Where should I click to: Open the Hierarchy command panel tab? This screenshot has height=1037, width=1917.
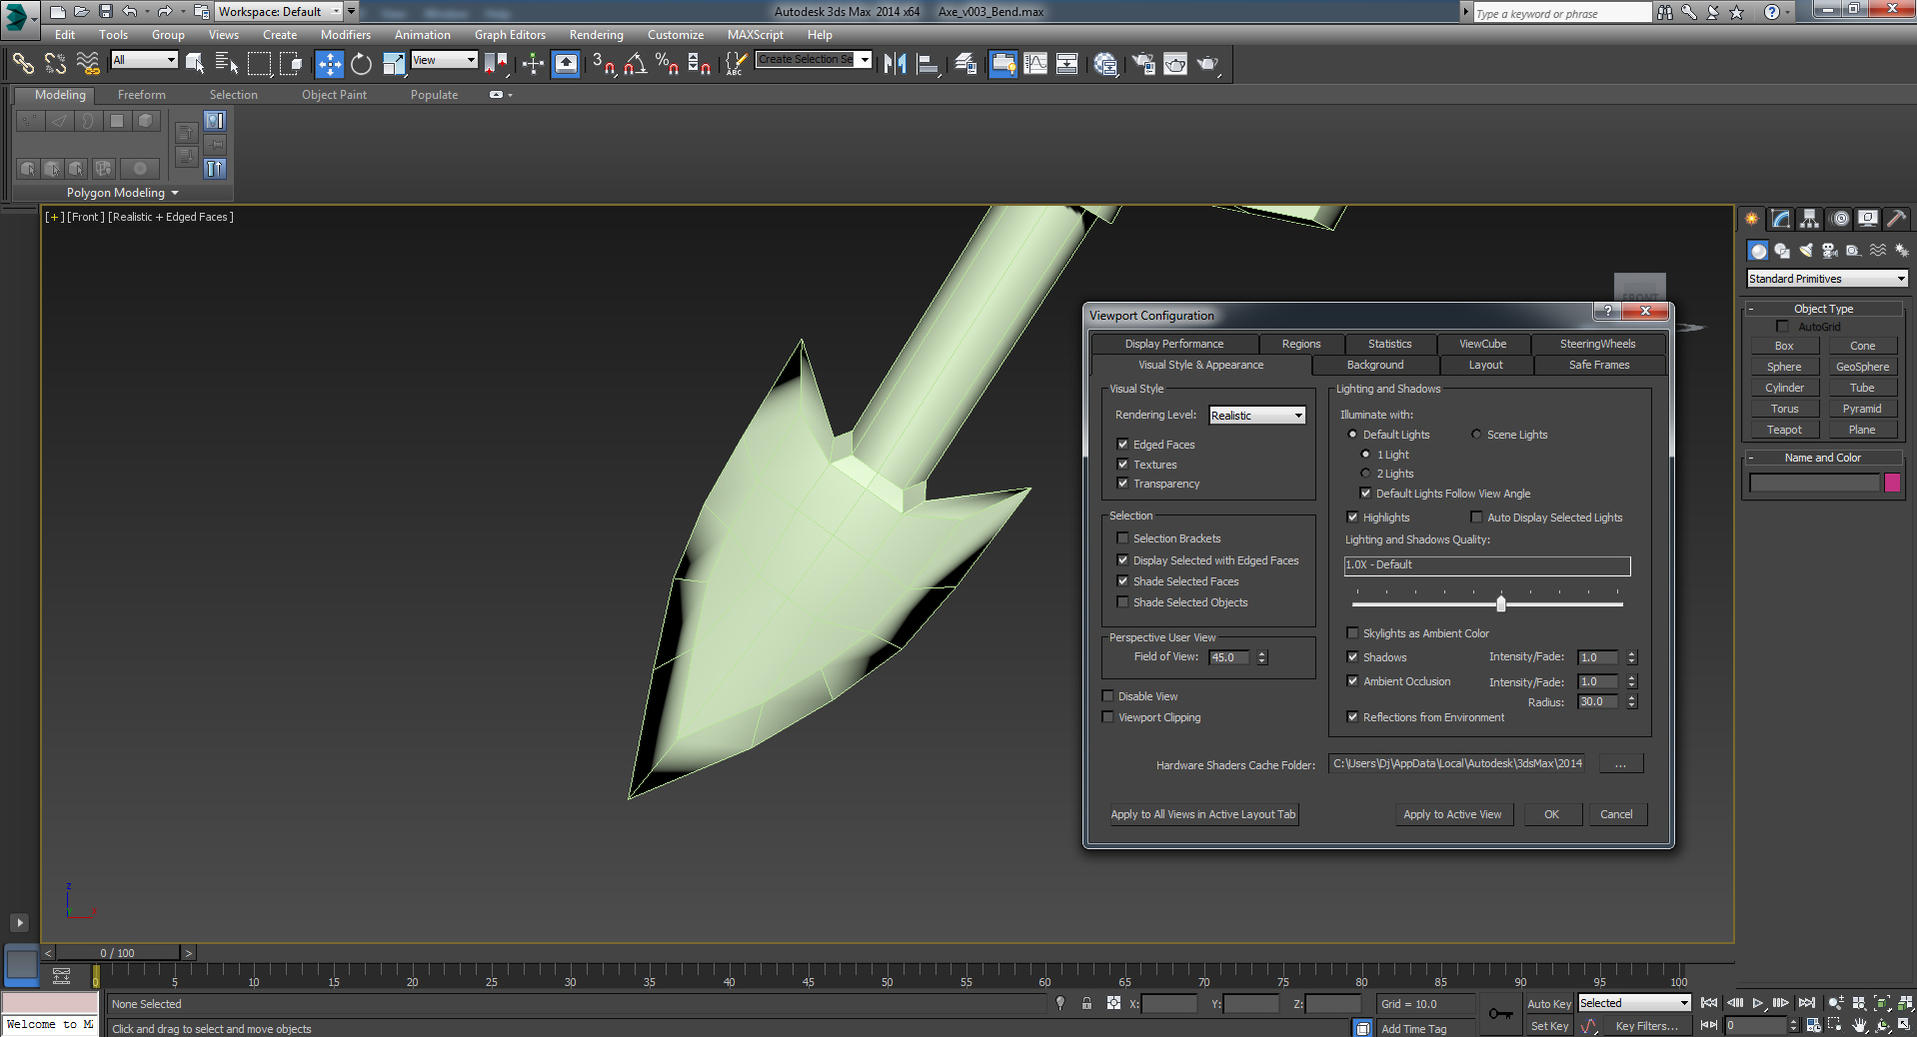tap(1809, 218)
